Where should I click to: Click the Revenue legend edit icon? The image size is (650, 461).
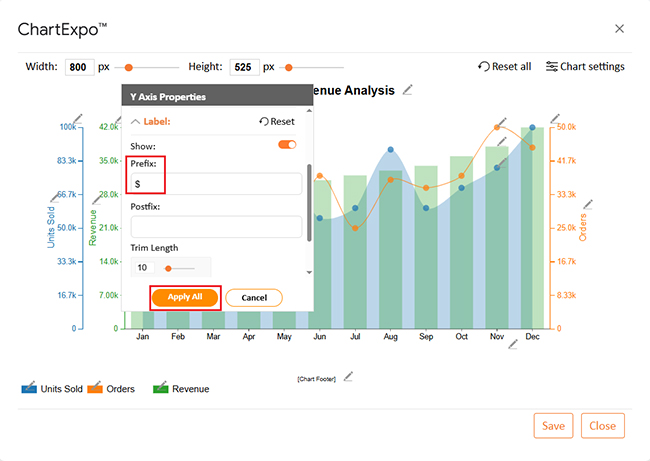pos(161,388)
